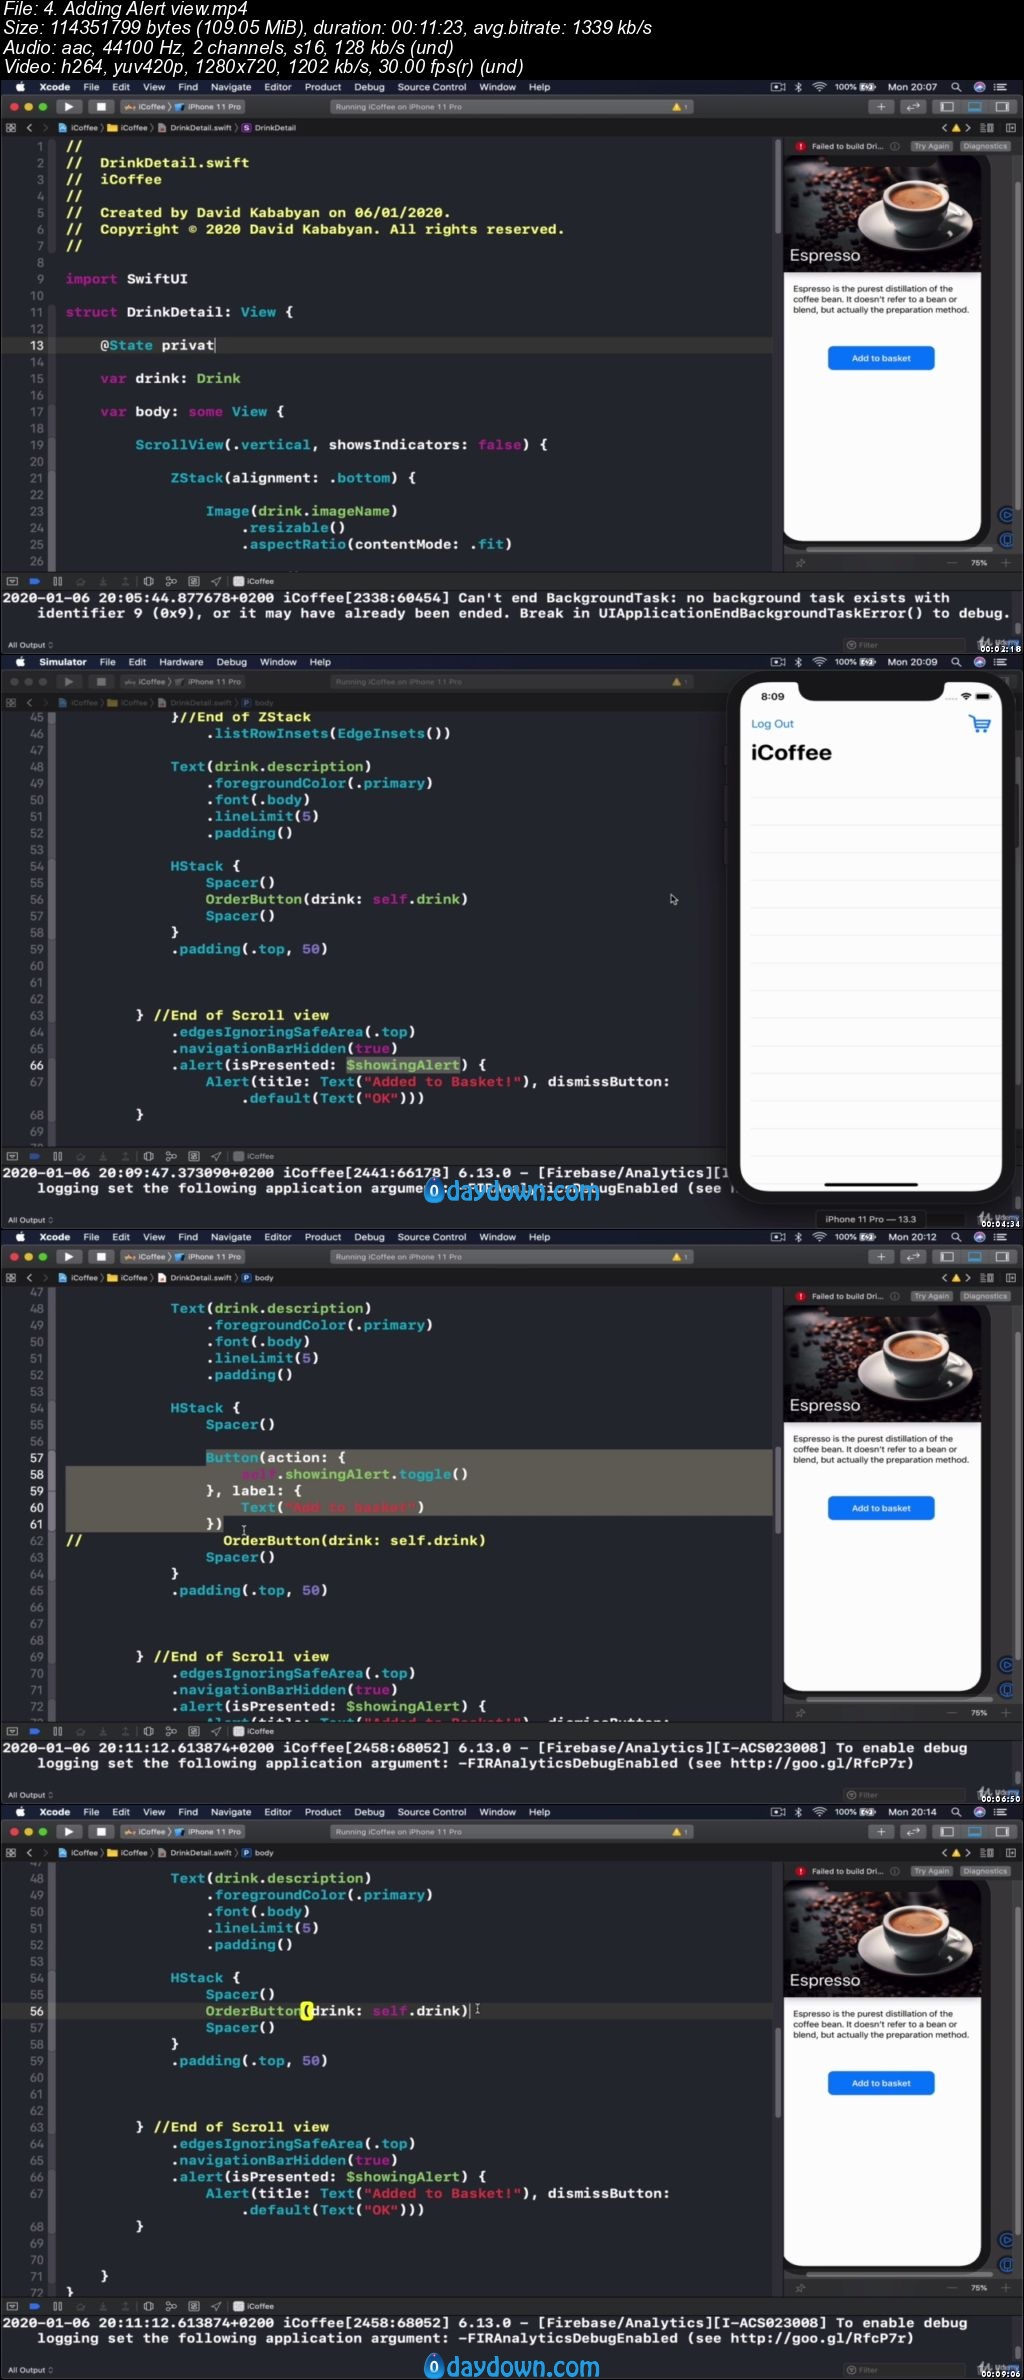Open the All Output dropdown in the 20:07 frame

click(30, 645)
